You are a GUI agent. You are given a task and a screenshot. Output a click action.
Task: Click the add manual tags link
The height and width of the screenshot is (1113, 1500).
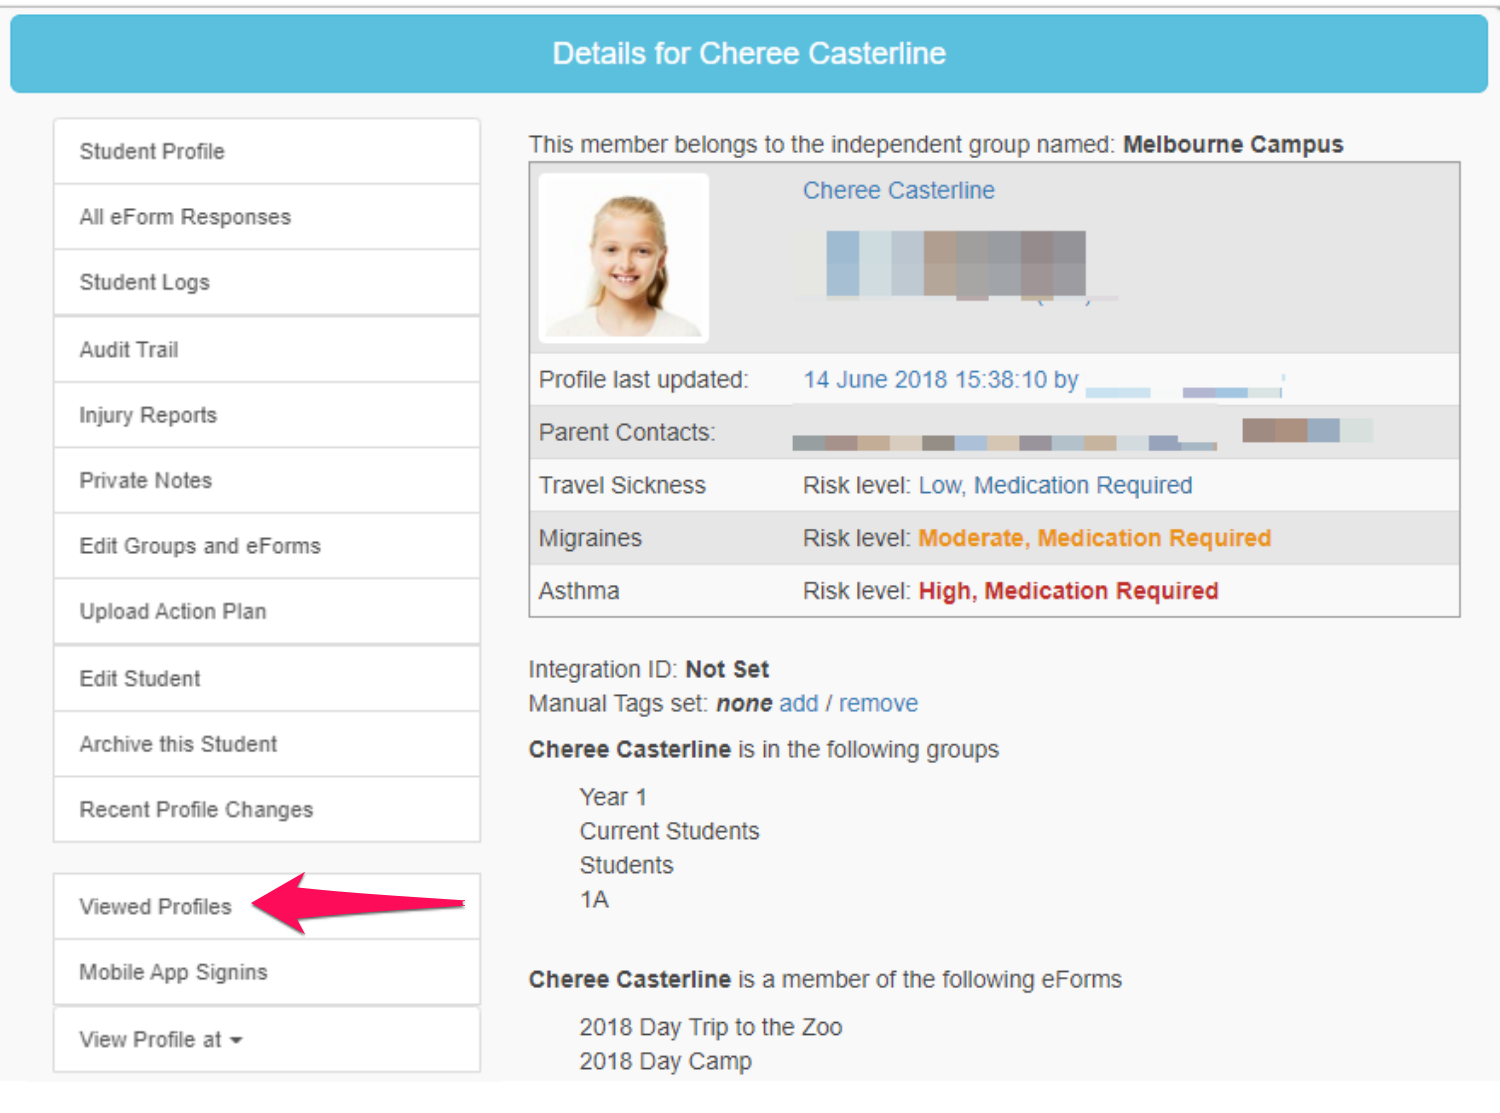coord(798,703)
